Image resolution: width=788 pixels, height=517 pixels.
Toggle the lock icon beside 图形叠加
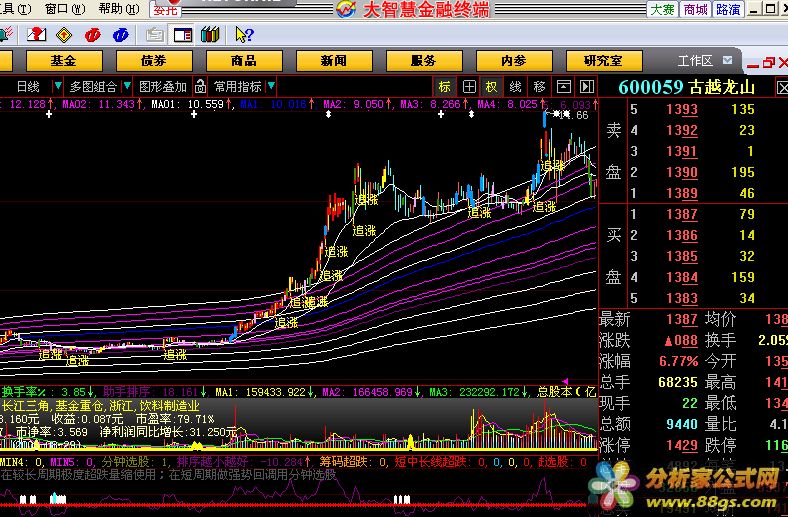click(x=200, y=86)
